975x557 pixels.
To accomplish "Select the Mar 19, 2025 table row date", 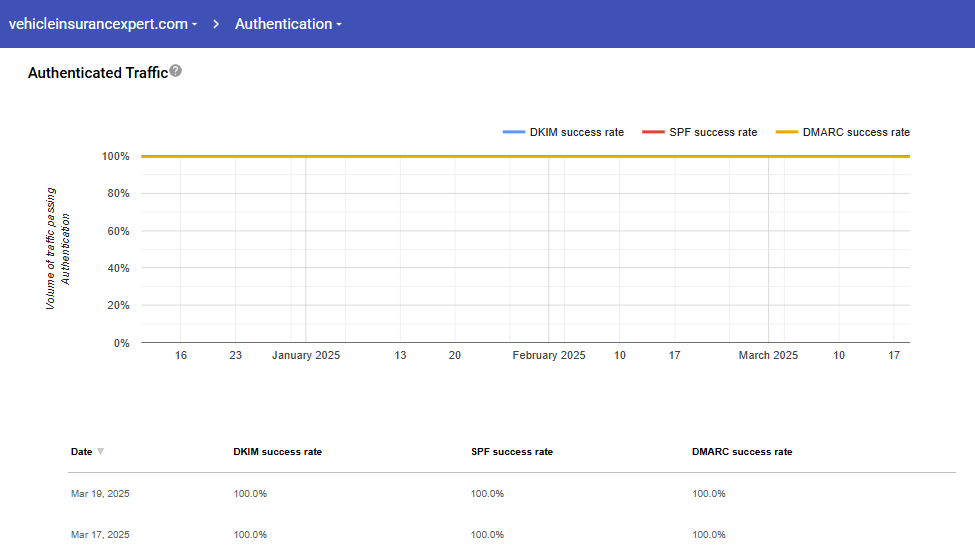I will (x=100, y=494).
